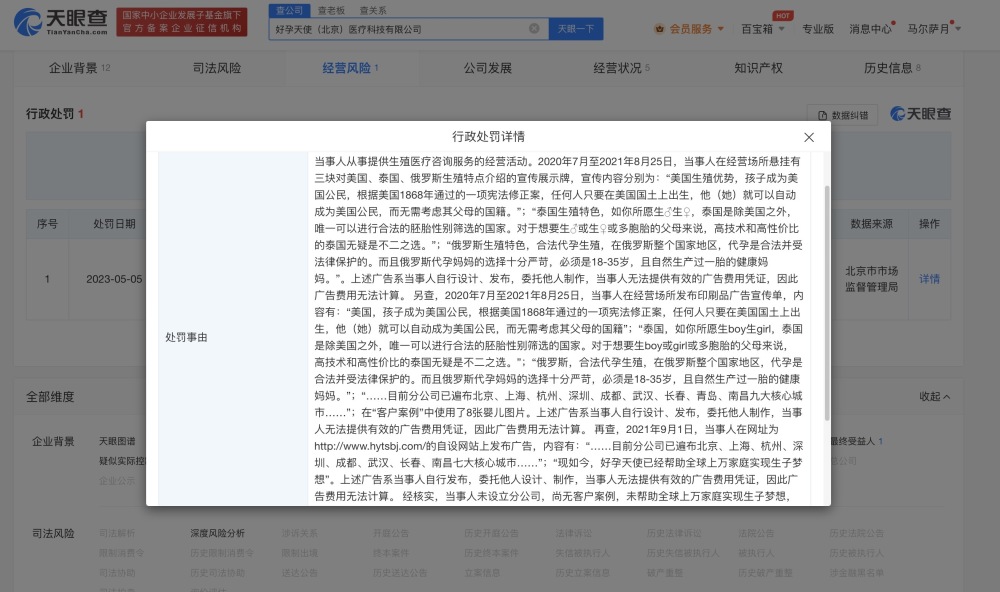Open the 详情 link in the table
This screenshot has height=592, width=1000.
931,278
